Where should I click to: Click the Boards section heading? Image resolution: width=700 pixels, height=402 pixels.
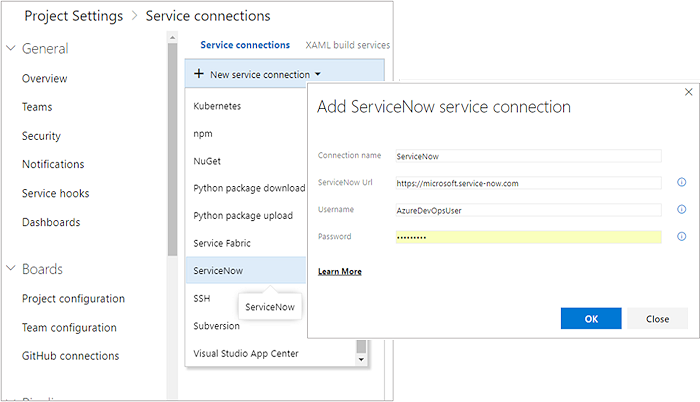click(42, 269)
